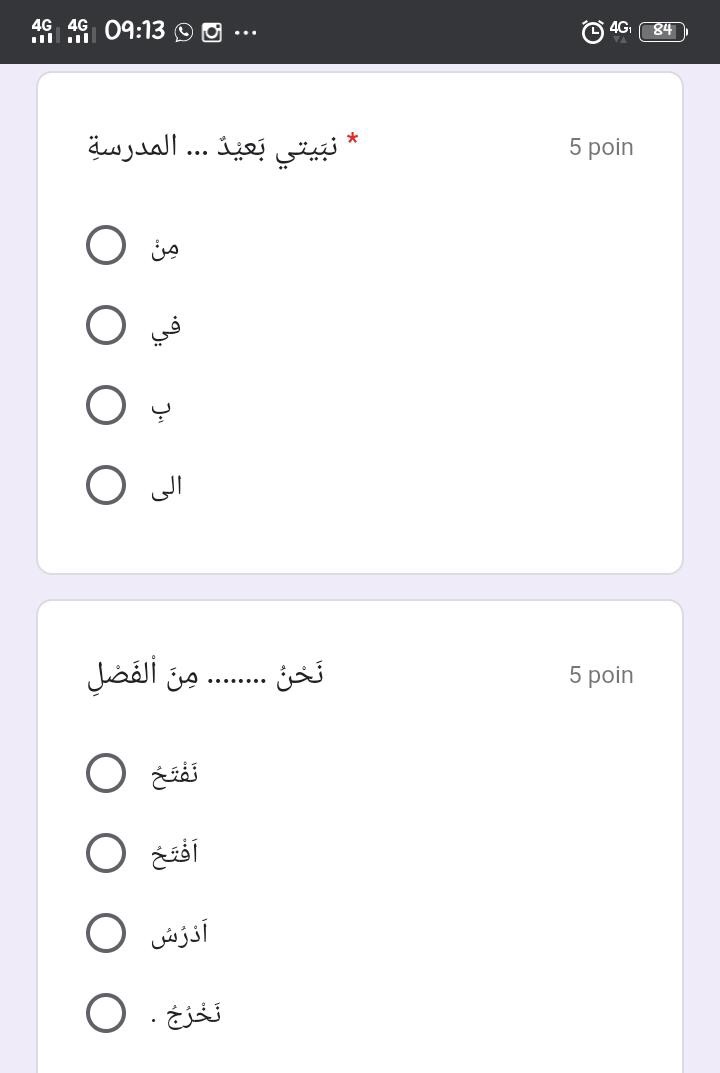Tap the question text about الفصل
This screenshot has height=1073, width=720.
[205, 675]
